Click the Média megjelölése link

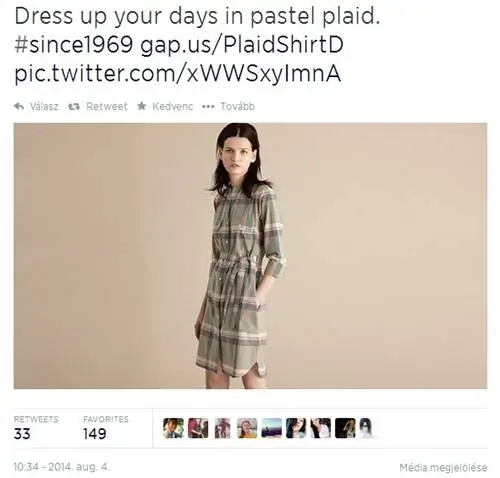coord(443,468)
